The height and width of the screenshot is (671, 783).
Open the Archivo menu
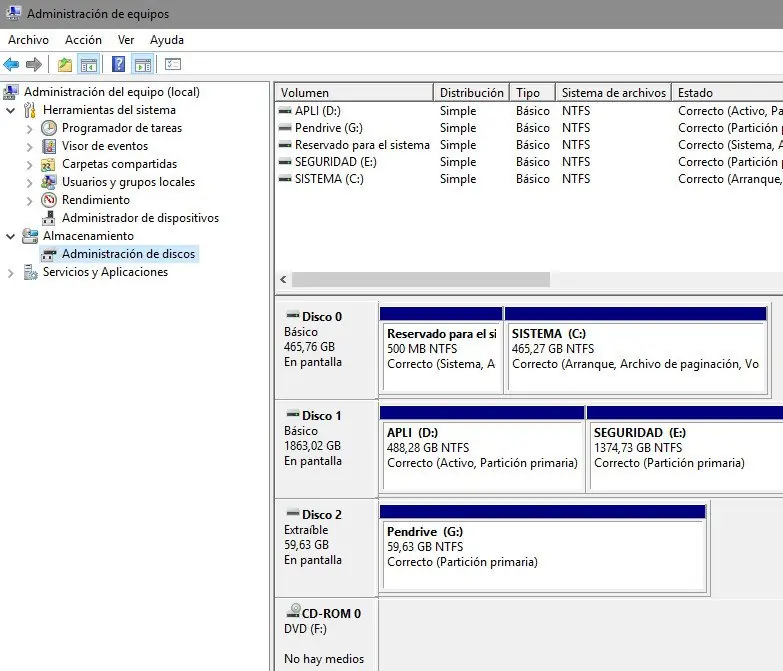coord(28,40)
